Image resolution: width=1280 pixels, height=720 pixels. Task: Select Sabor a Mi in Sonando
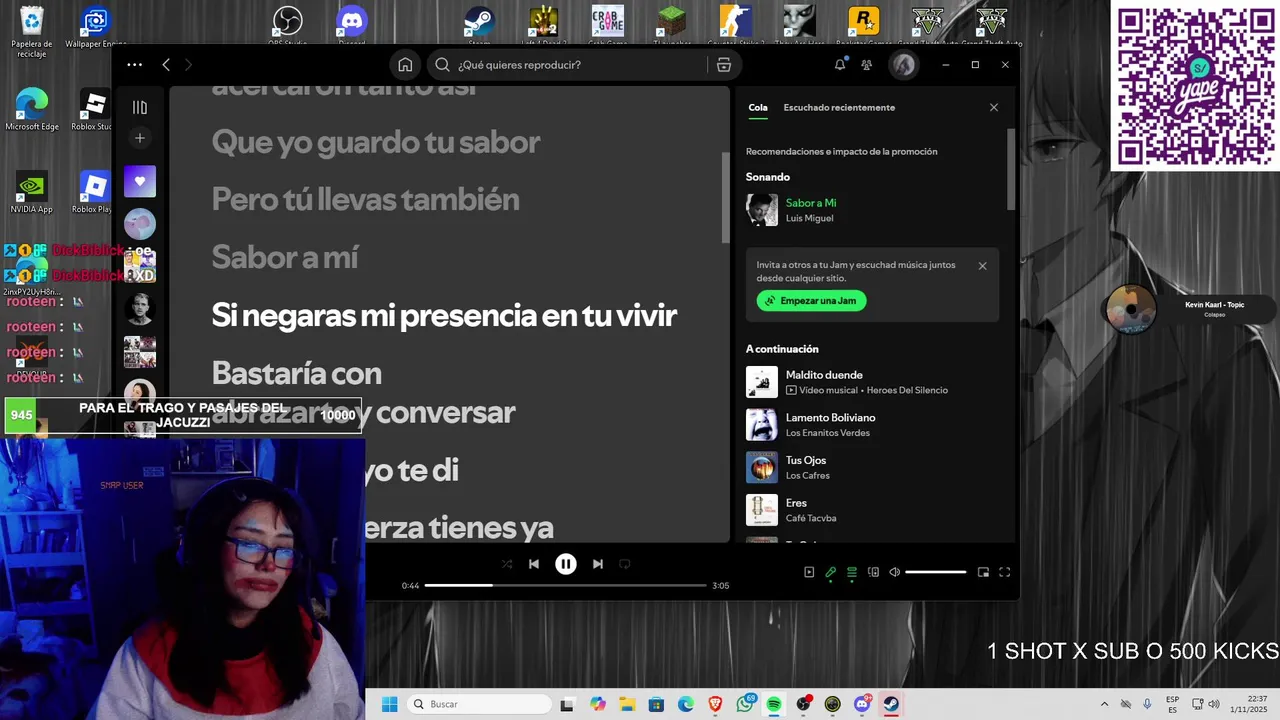(x=811, y=203)
